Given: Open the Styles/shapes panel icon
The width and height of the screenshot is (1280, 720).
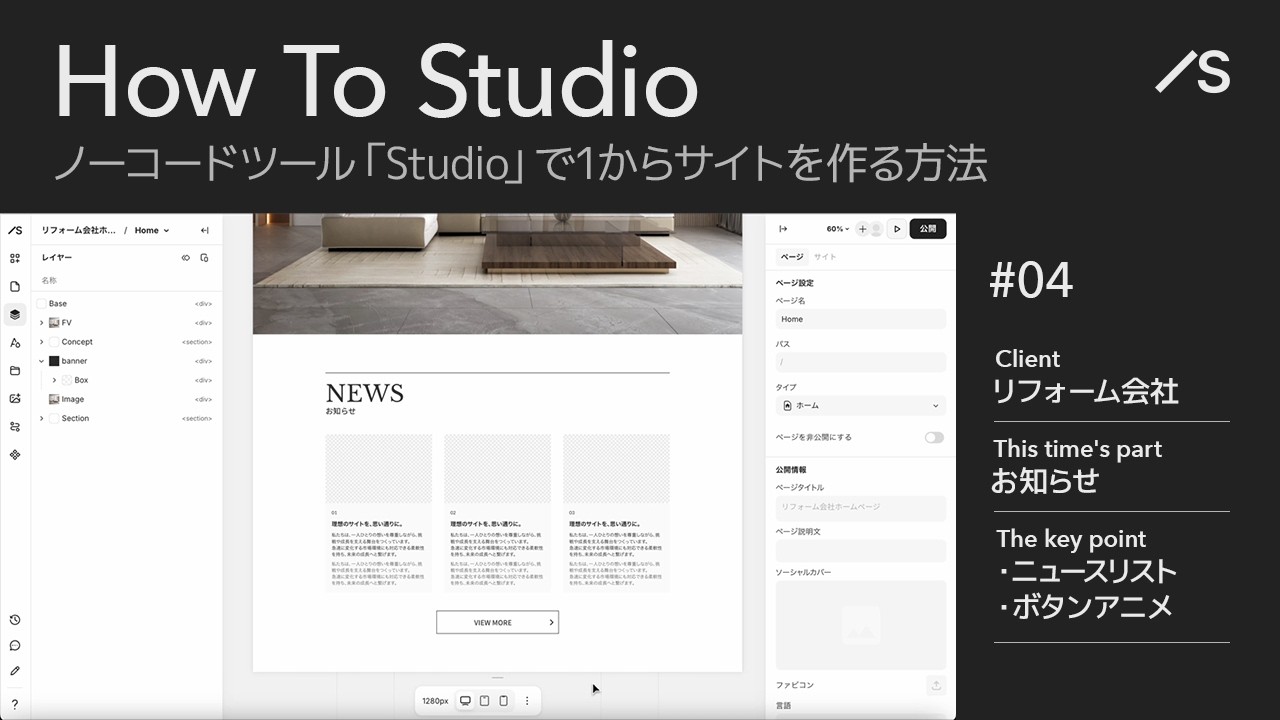Looking at the screenshot, I should (15, 342).
